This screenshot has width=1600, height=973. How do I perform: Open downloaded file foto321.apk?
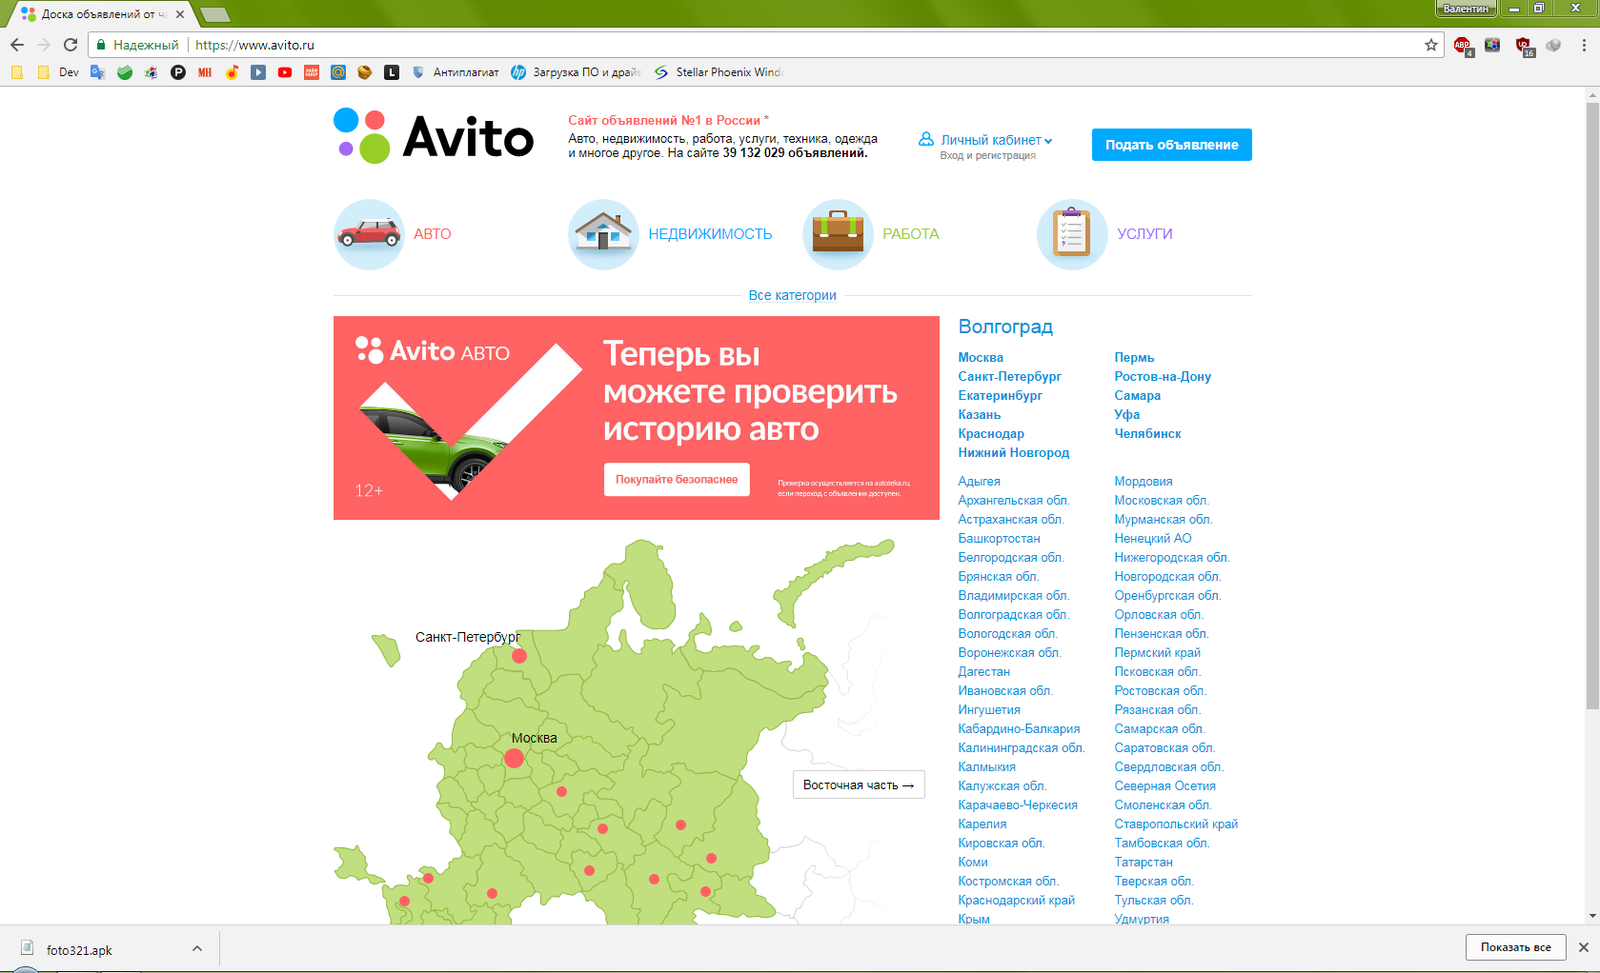(79, 949)
